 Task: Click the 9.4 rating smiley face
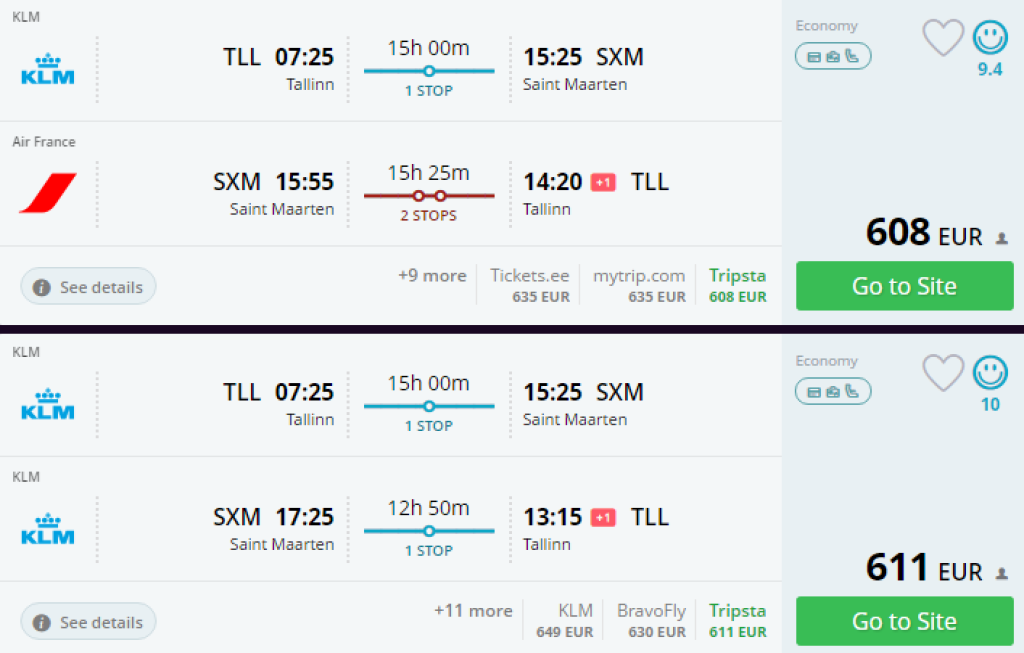[x=990, y=38]
